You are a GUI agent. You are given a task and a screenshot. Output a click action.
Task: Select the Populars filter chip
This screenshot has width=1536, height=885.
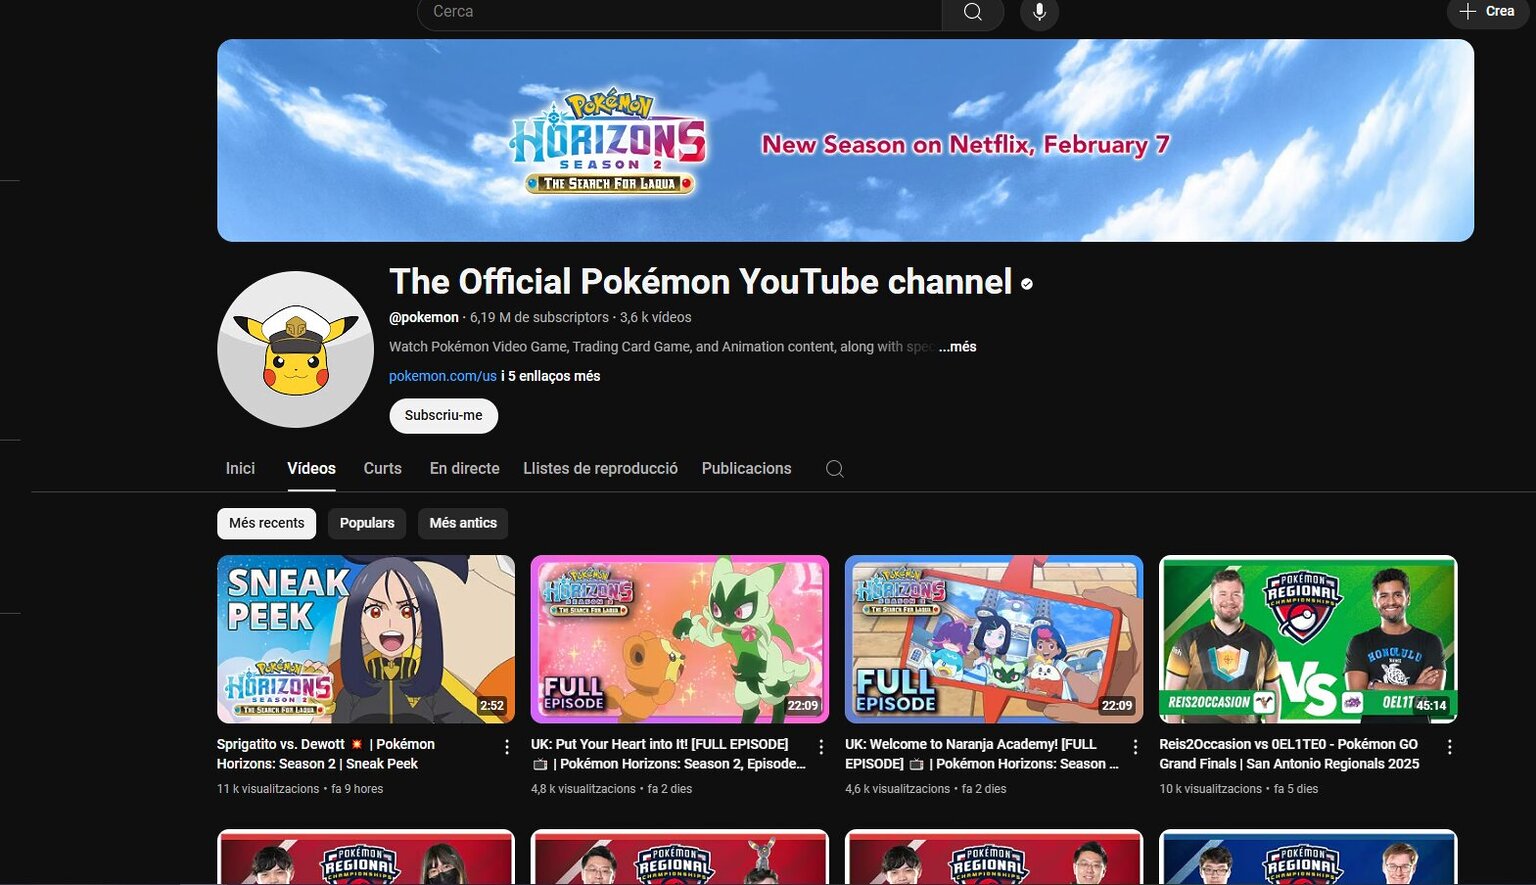pyautogui.click(x=366, y=522)
